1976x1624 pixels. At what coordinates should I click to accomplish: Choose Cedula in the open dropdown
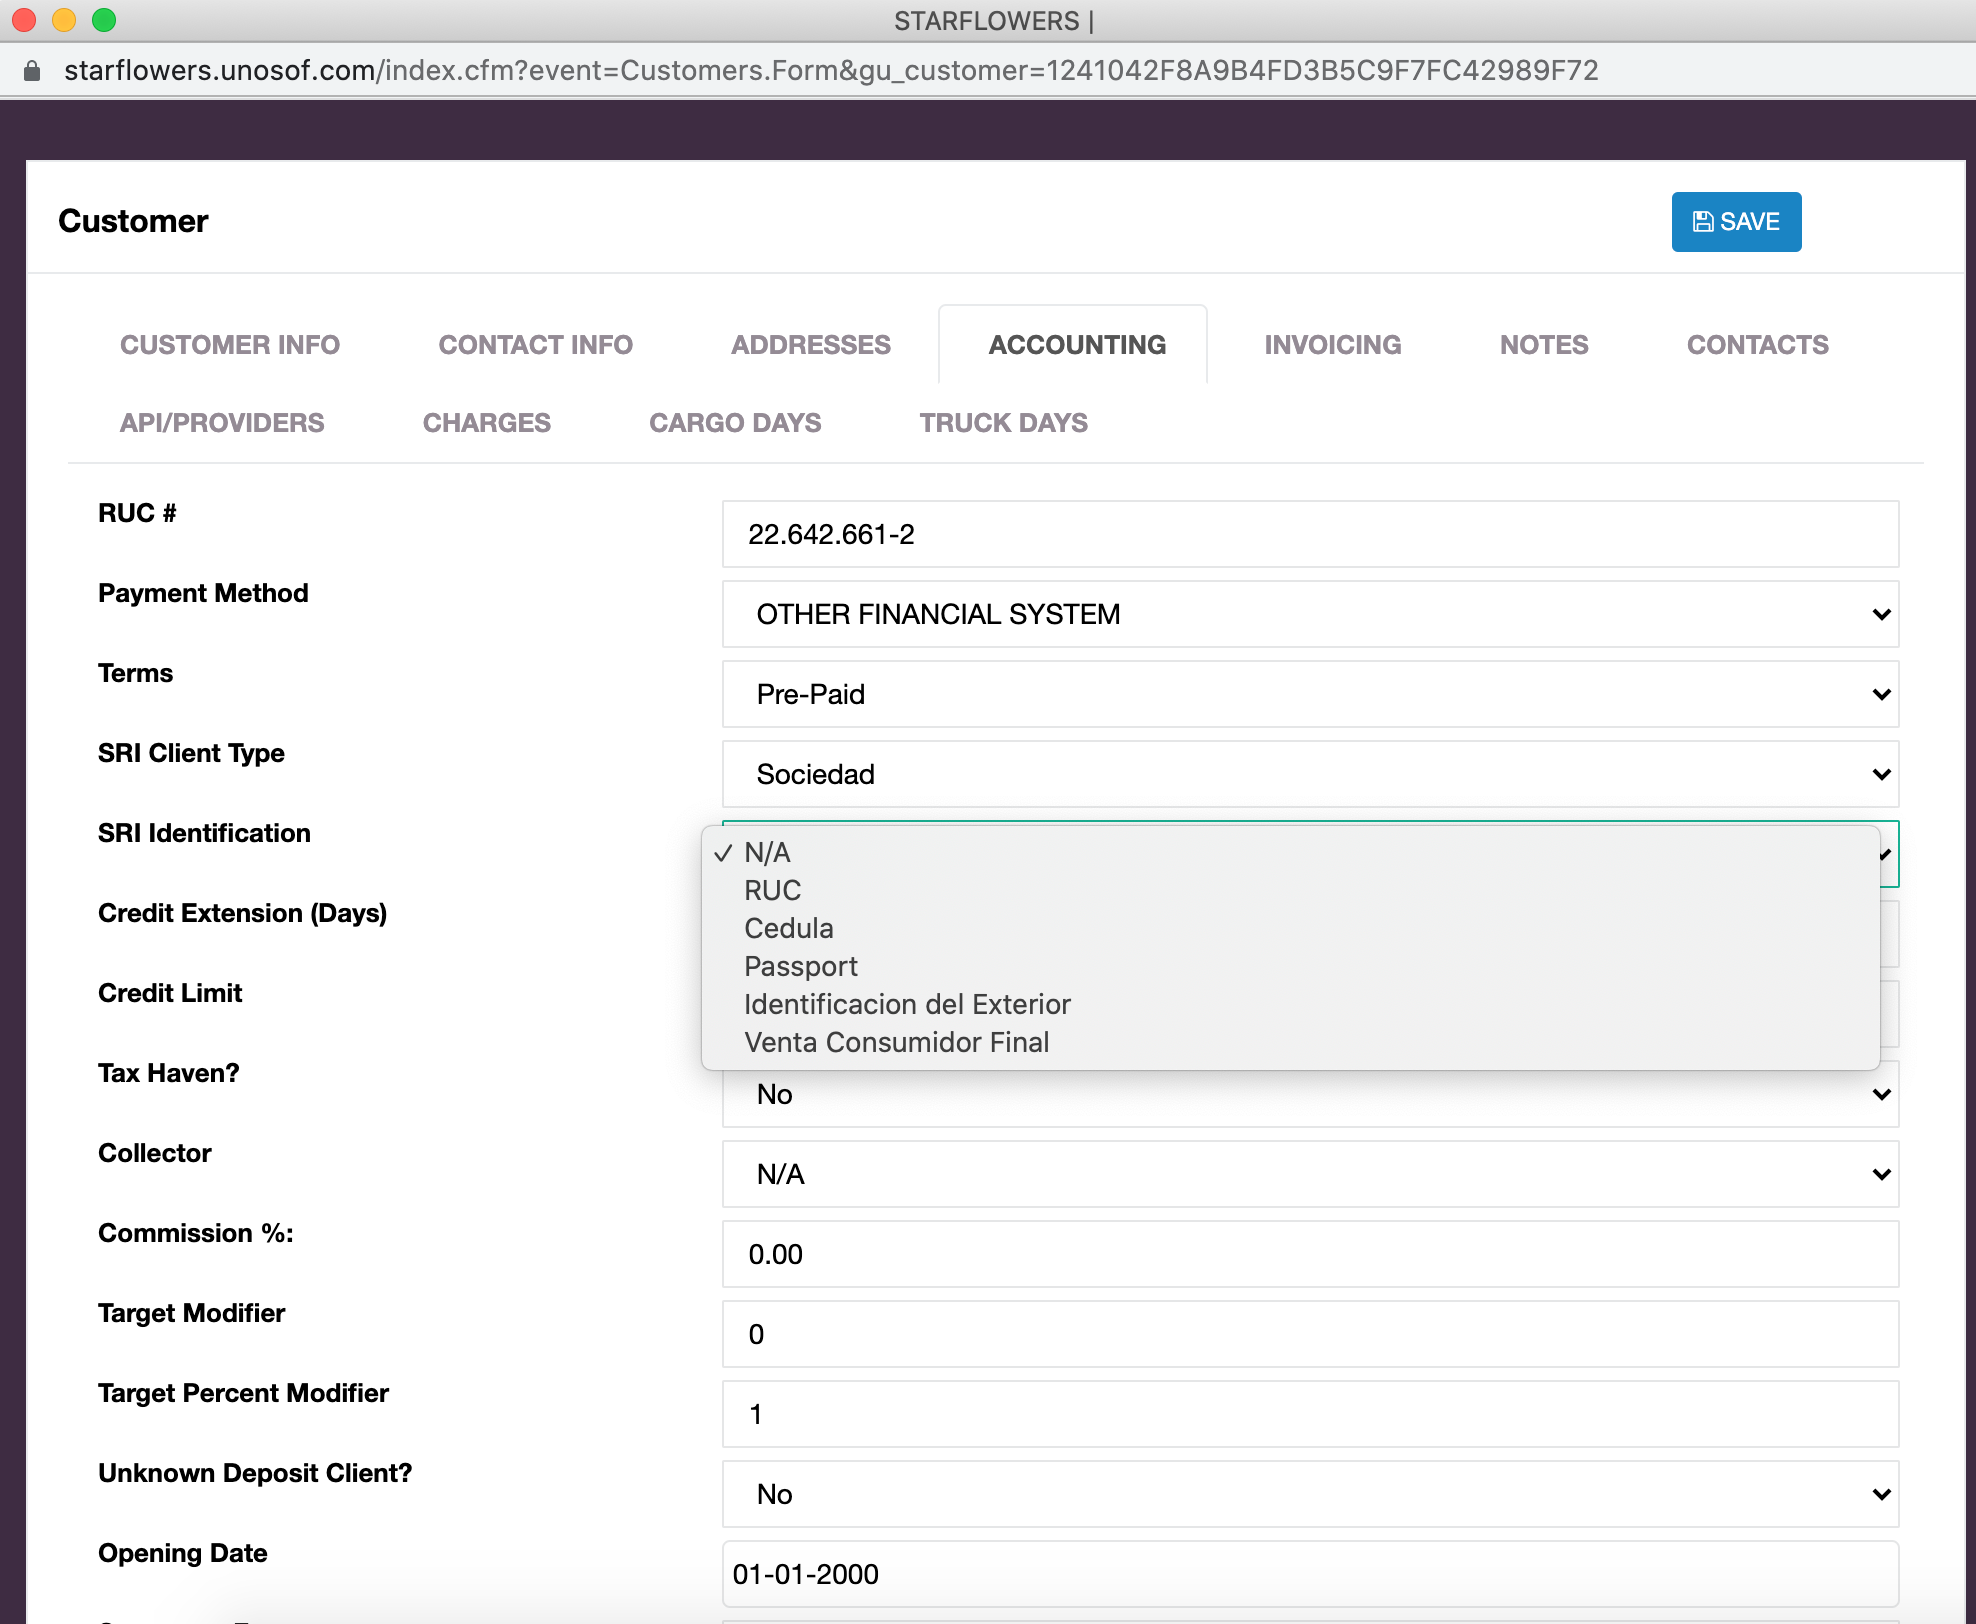(788, 928)
